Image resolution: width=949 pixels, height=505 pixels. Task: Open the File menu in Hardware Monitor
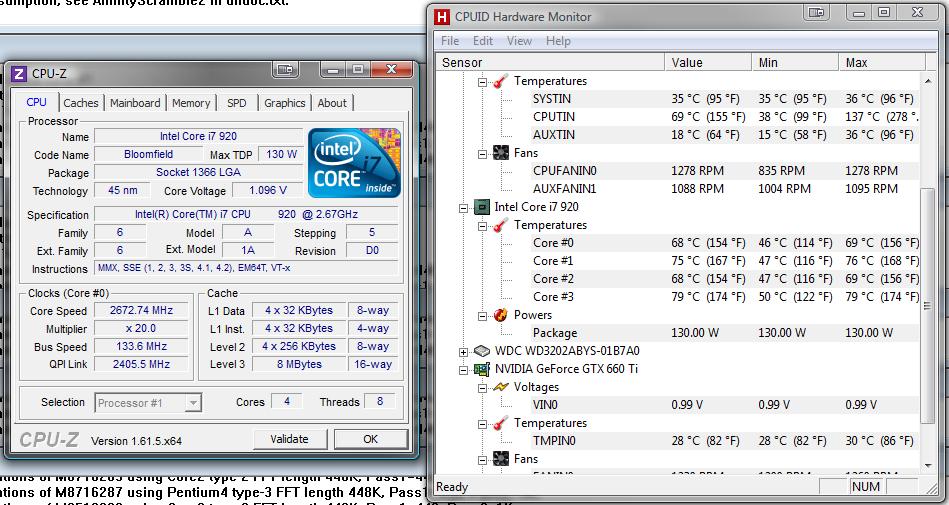pyautogui.click(x=450, y=41)
